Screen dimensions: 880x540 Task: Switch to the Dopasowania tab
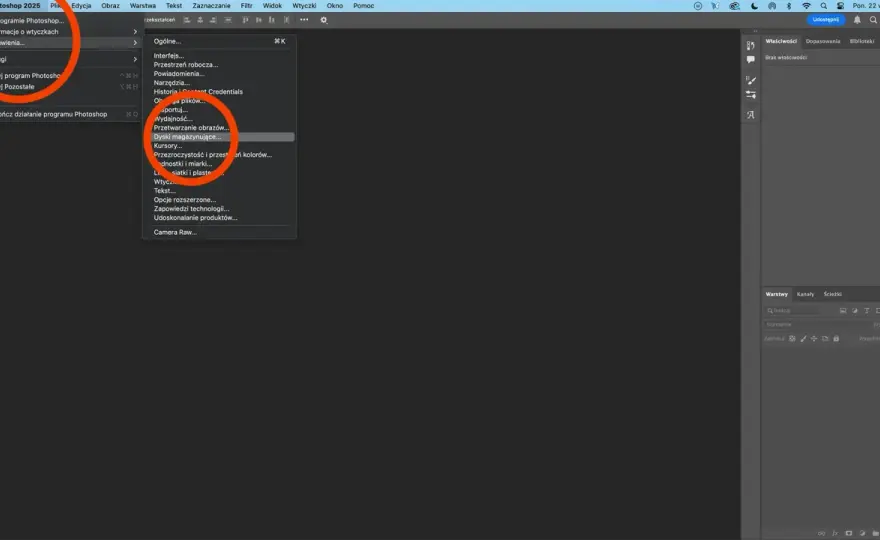pyautogui.click(x=823, y=42)
